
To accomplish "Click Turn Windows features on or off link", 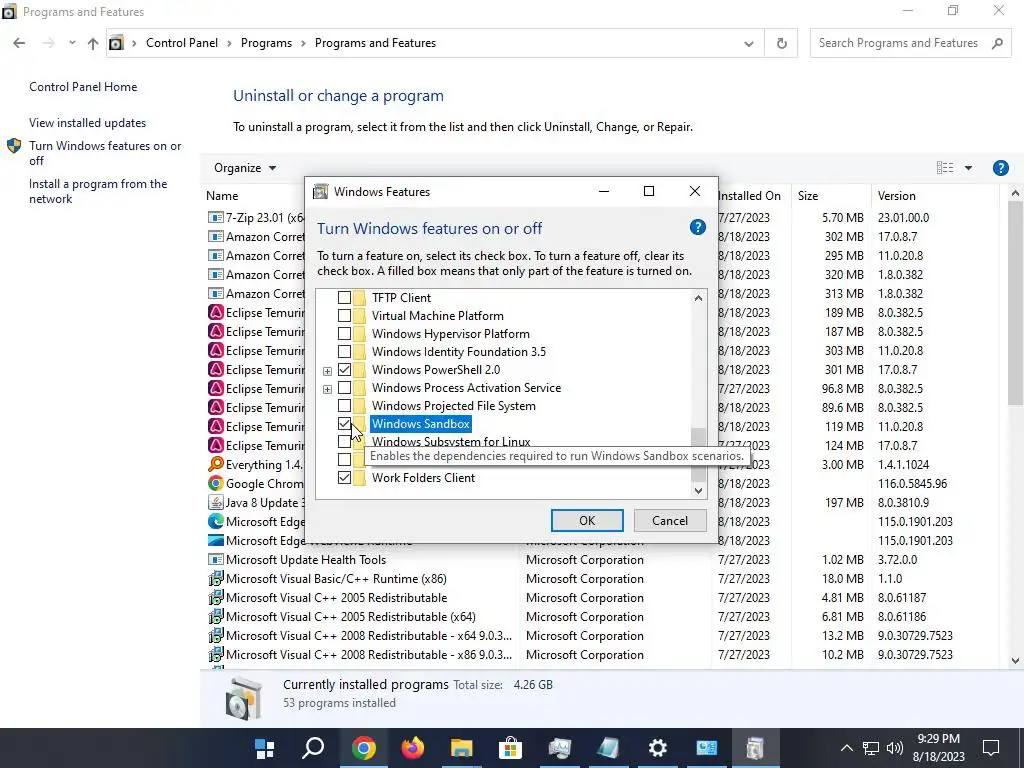I will (x=105, y=153).
